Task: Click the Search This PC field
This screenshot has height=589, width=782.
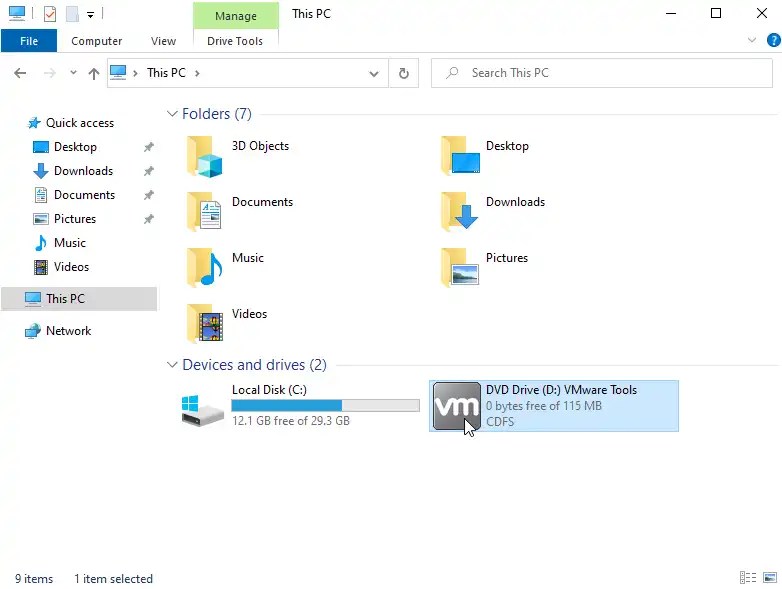Action: pyautogui.click(x=602, y=73)
